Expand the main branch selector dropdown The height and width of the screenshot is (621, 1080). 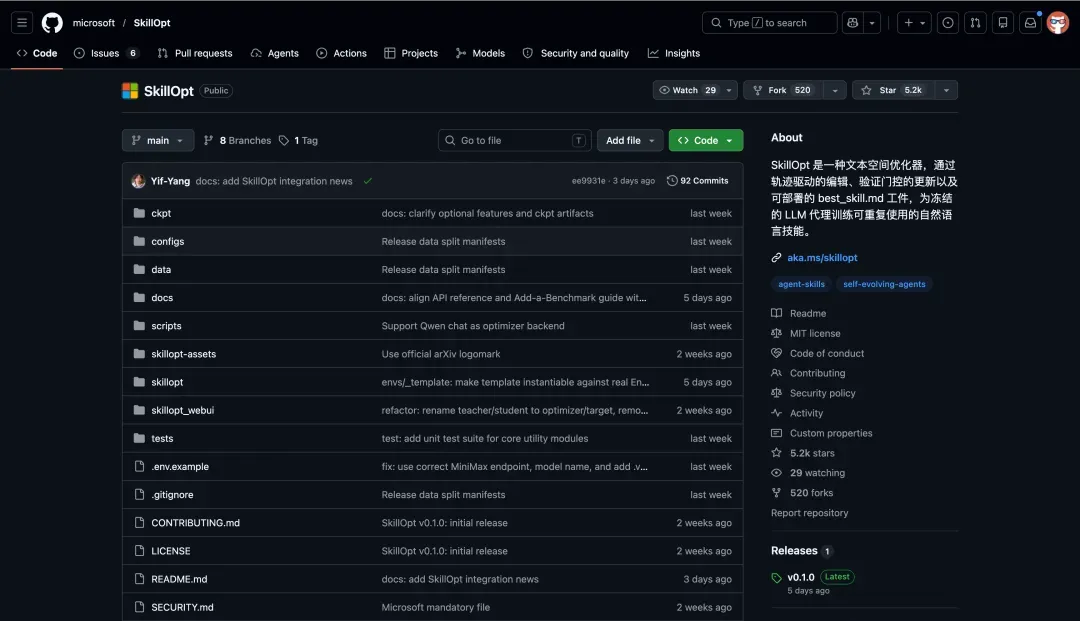[158, 140]
